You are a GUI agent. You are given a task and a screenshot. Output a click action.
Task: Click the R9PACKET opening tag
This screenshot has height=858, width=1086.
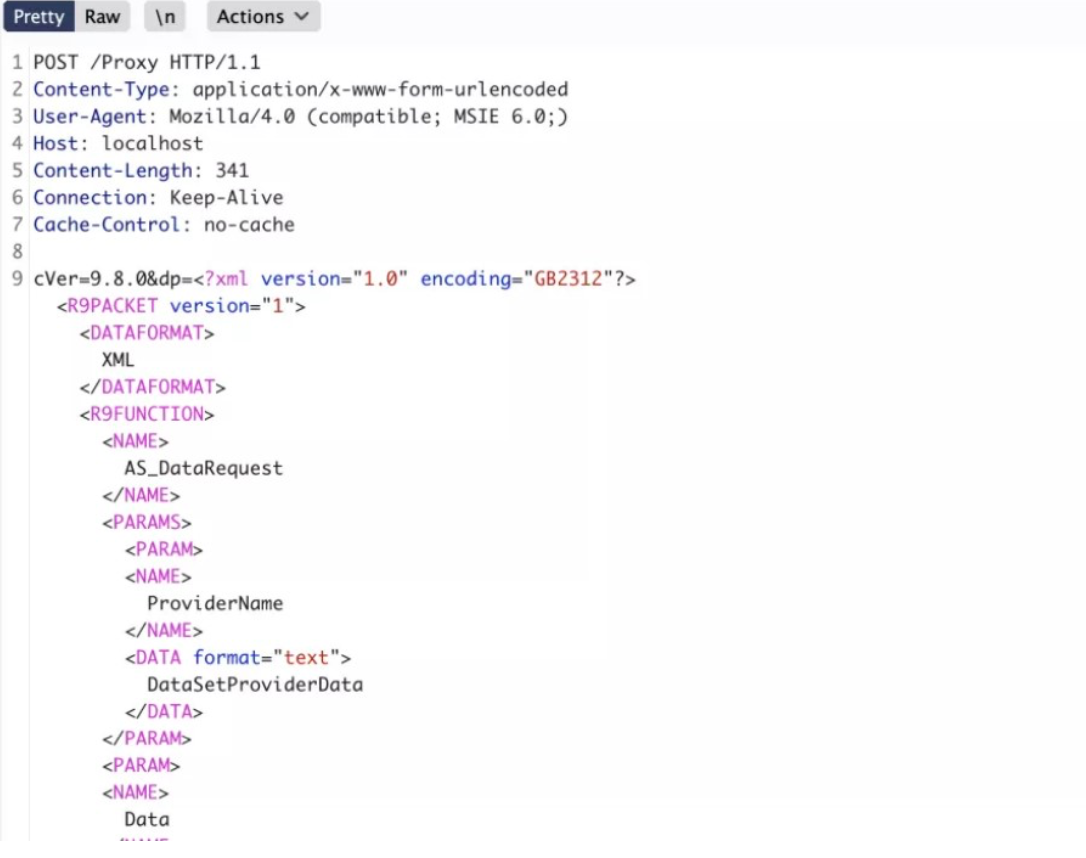tap(112, 306)
